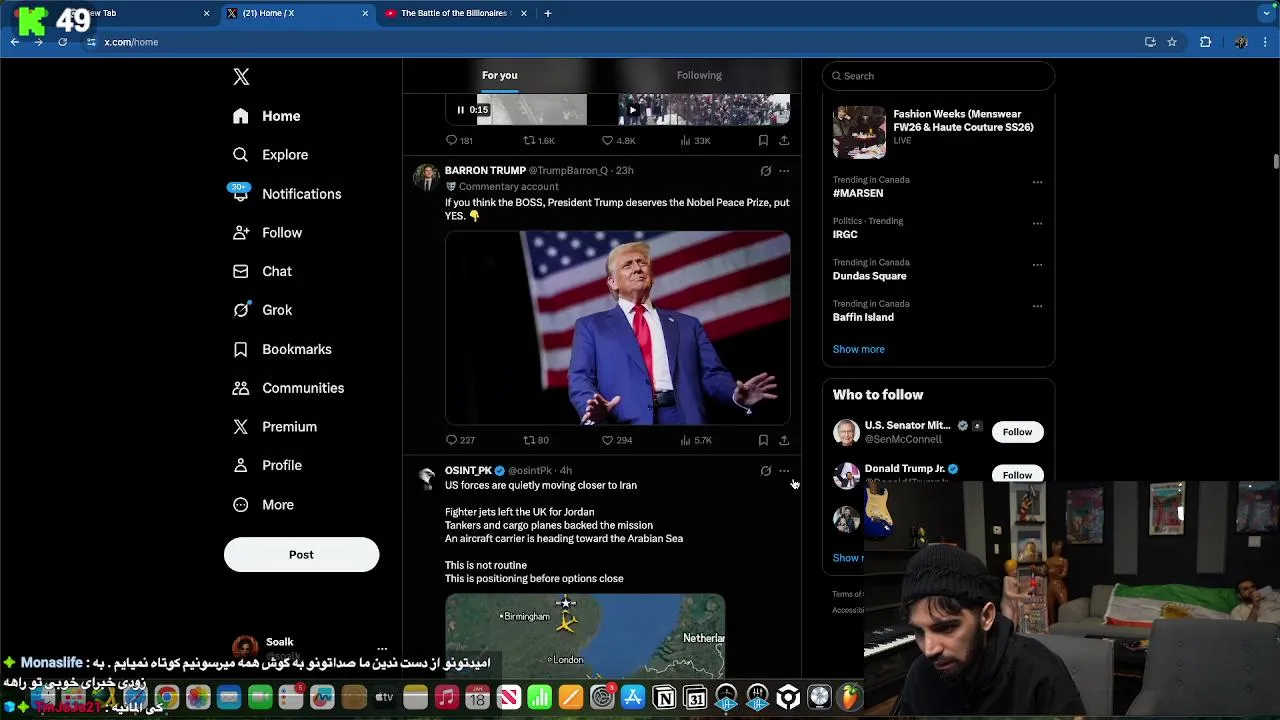1280x720 pixels.
Task: Open the Trump flag photo
Action: pyautogui.click(x=617, y=328)
